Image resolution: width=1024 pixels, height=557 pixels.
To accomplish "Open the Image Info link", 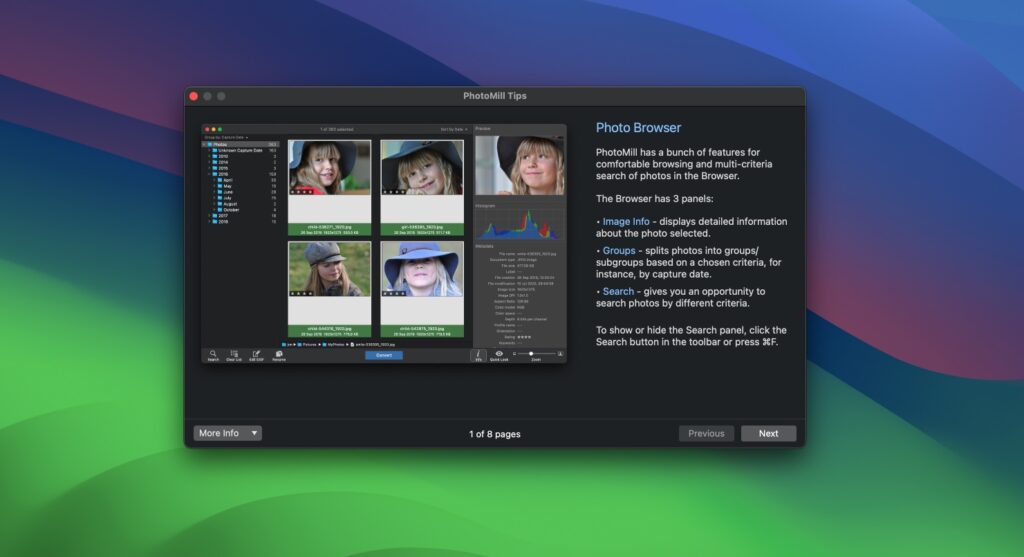I will pos(626,221).
